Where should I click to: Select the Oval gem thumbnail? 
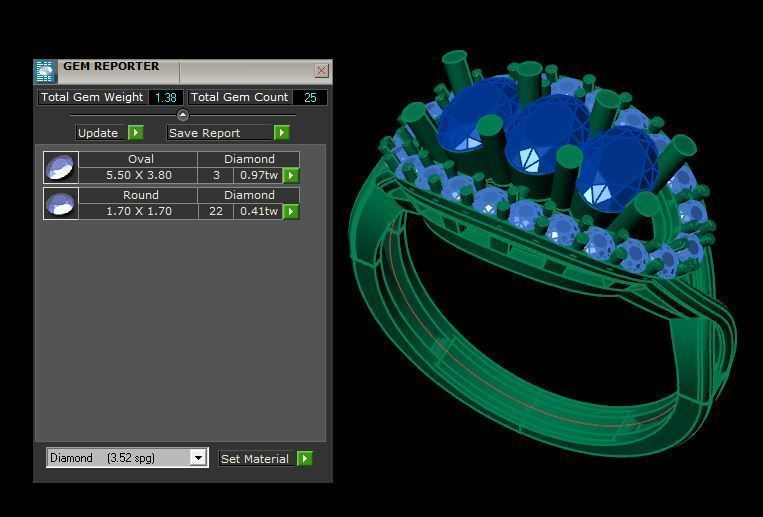pos(61,167)
